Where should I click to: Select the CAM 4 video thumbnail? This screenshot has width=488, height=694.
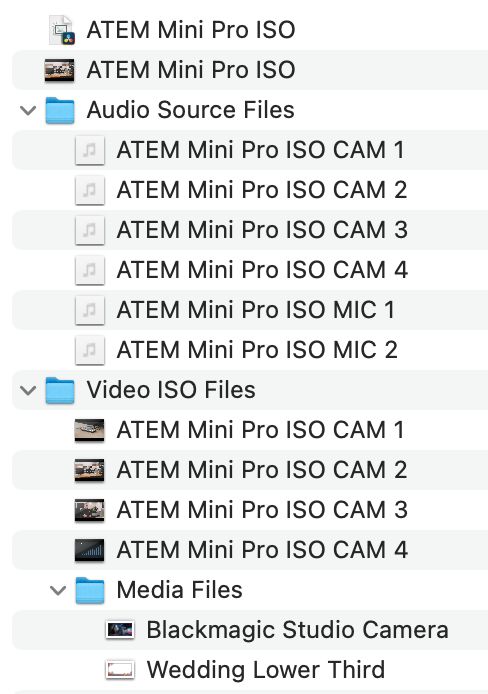(x=90, y=550)
